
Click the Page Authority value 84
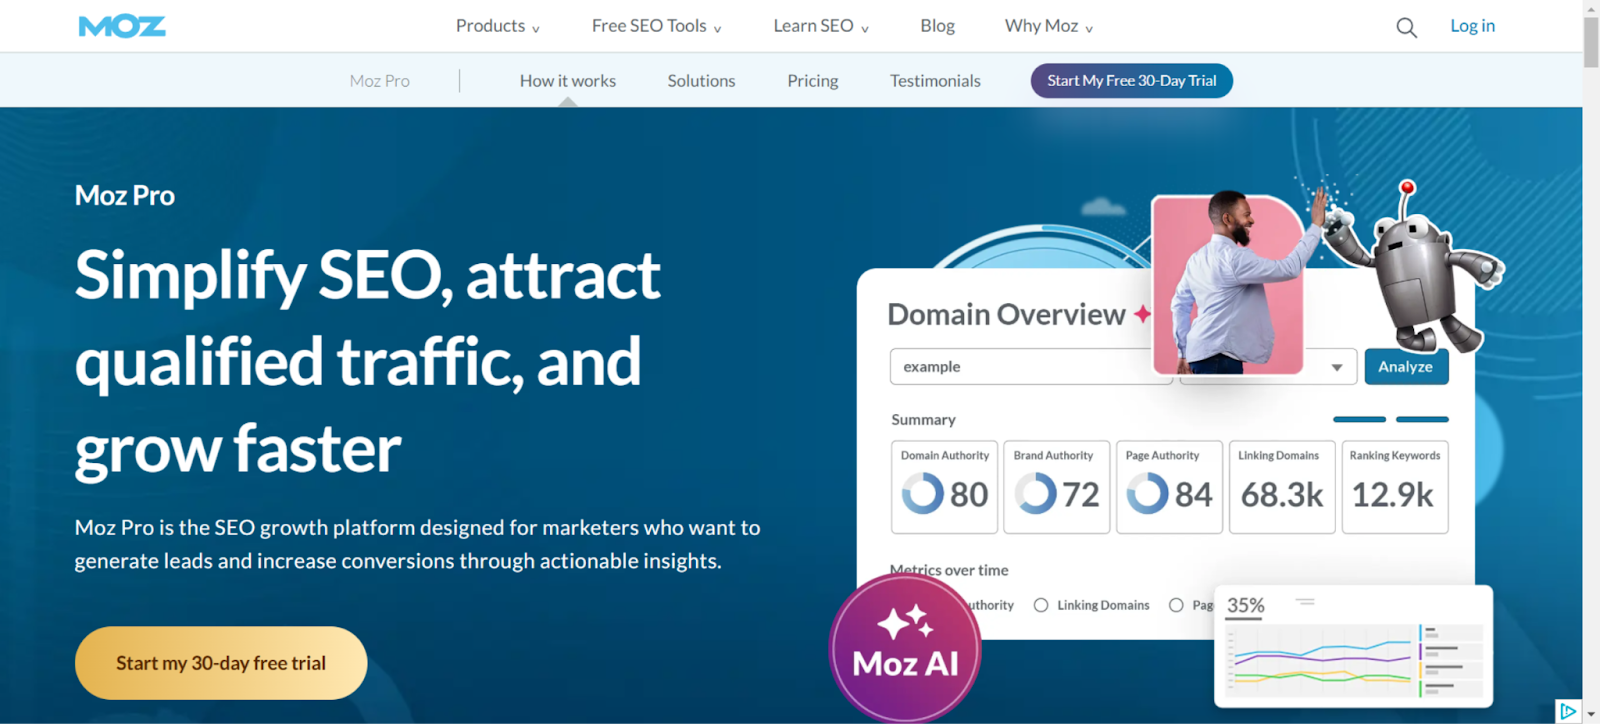[x=1193, y=494]
